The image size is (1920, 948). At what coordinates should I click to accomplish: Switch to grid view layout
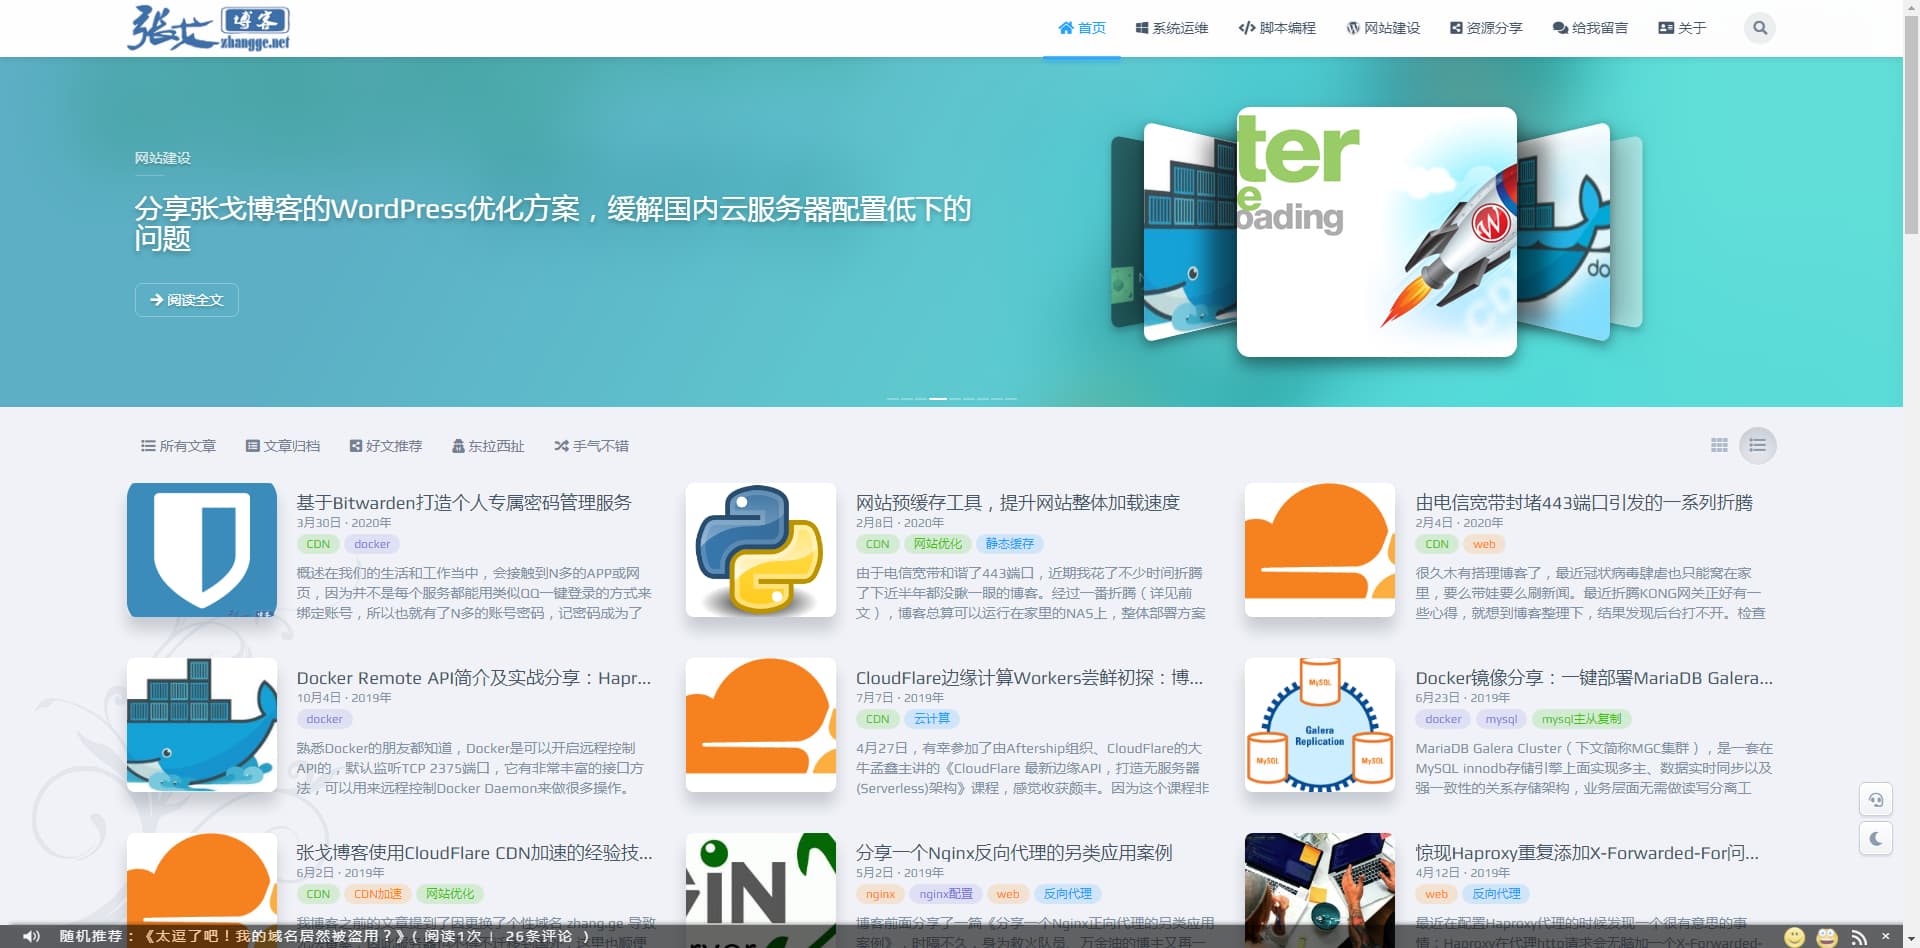coord(1719,446)
